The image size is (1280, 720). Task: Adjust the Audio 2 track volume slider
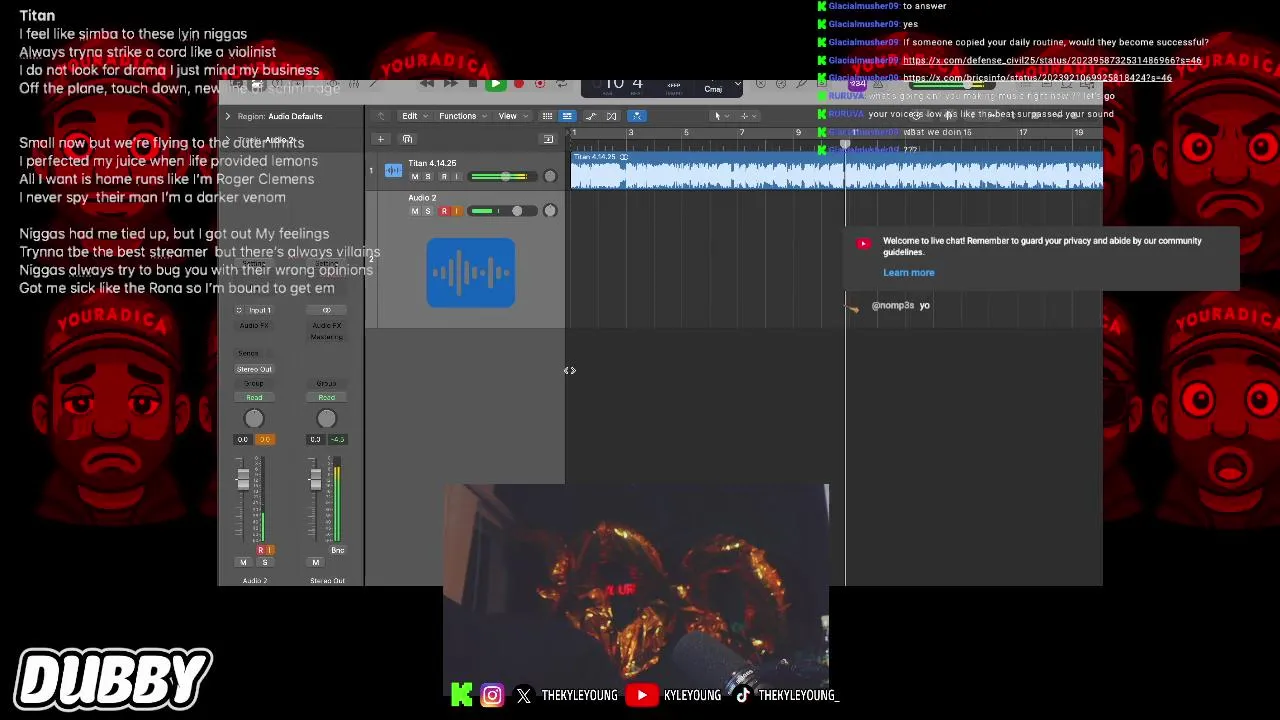[503, 211]
